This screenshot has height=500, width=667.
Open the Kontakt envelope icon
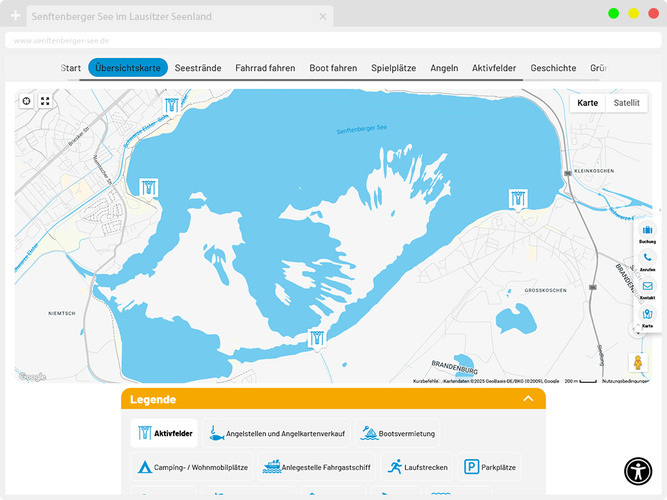tap(647, 286)
